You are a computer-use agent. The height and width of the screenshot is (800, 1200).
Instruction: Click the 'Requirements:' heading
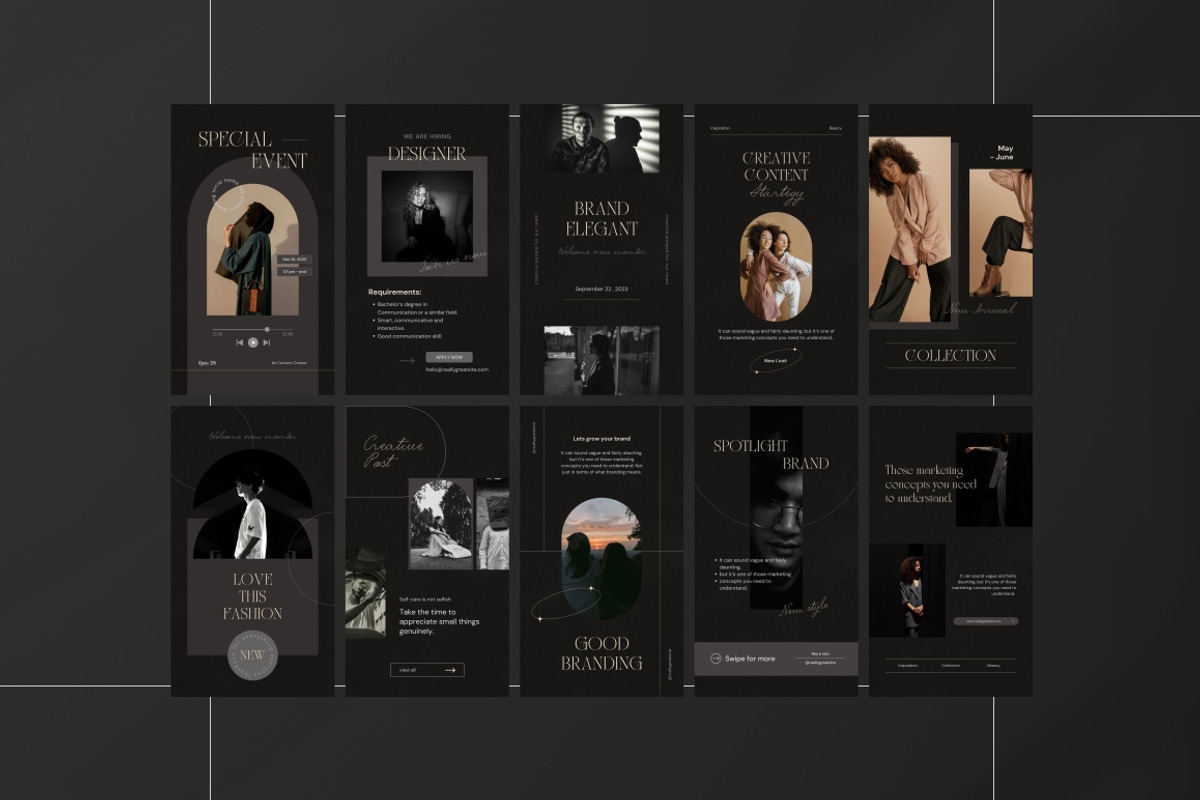click(x=395, y=292)
